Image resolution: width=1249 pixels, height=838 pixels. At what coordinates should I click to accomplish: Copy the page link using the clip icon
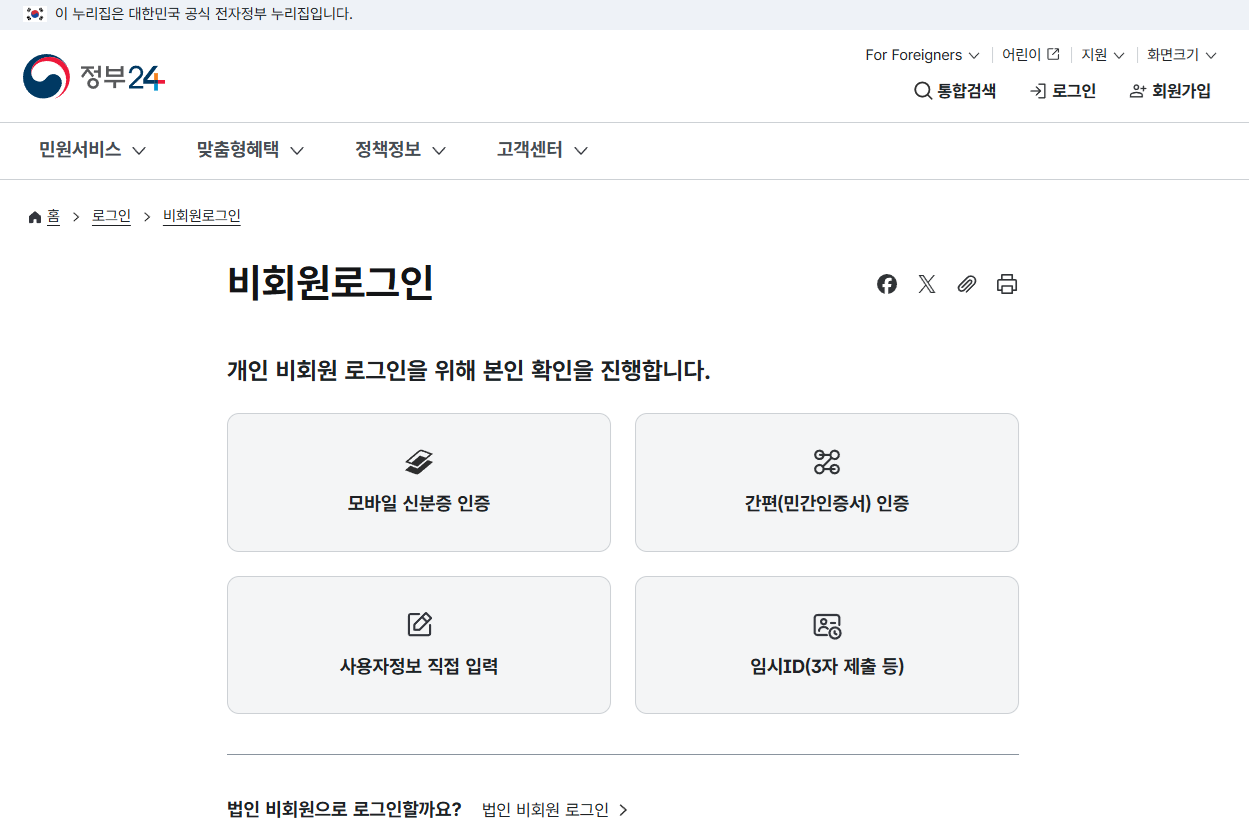click(966, 284)
